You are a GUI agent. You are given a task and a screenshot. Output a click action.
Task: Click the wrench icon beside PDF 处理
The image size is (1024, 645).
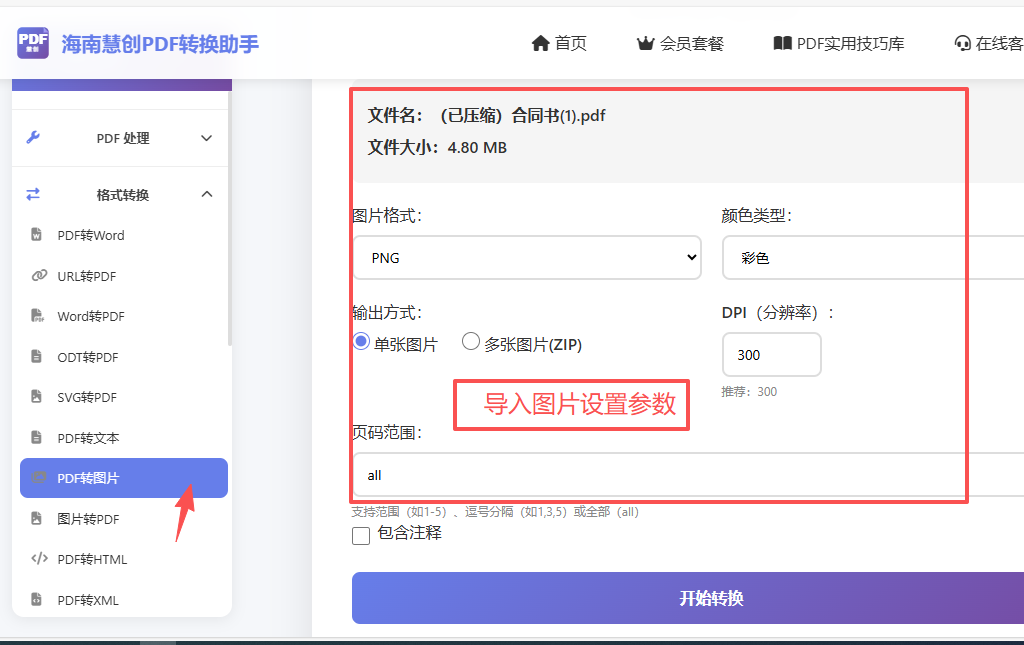[x=33, y=137]
